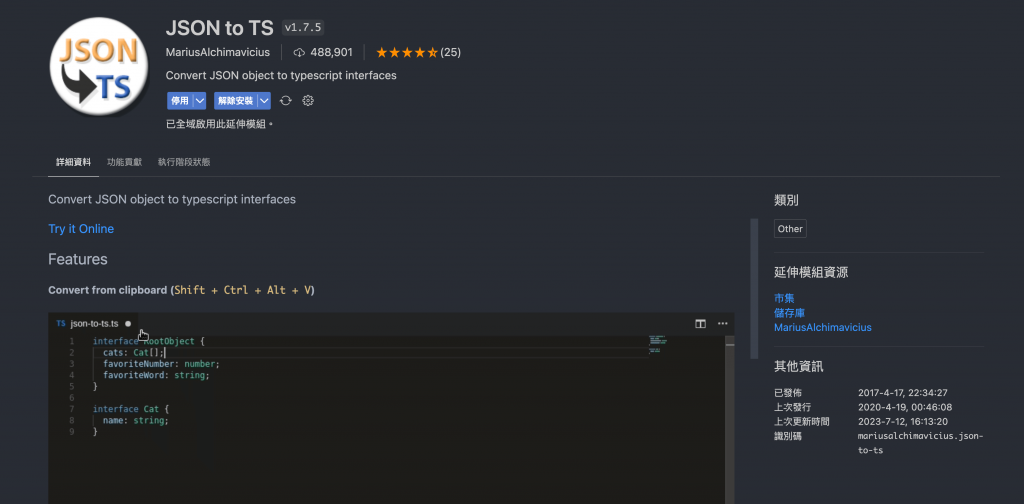This screenshot has width=1024, height=504.
Task: Click the Other category tag
Action: pyautogui.click(x=790, y=228)
